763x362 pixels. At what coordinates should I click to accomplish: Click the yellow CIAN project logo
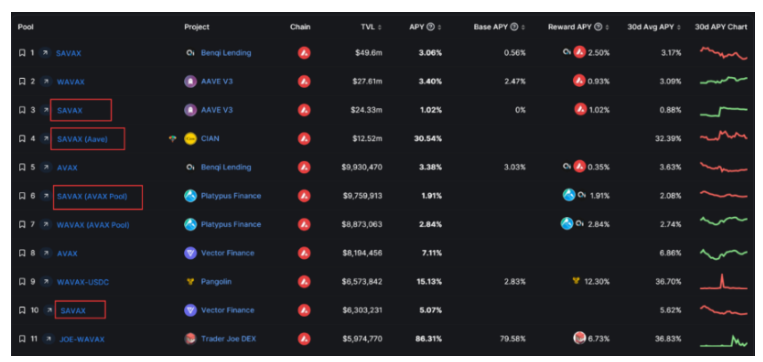tap(190, 139)
